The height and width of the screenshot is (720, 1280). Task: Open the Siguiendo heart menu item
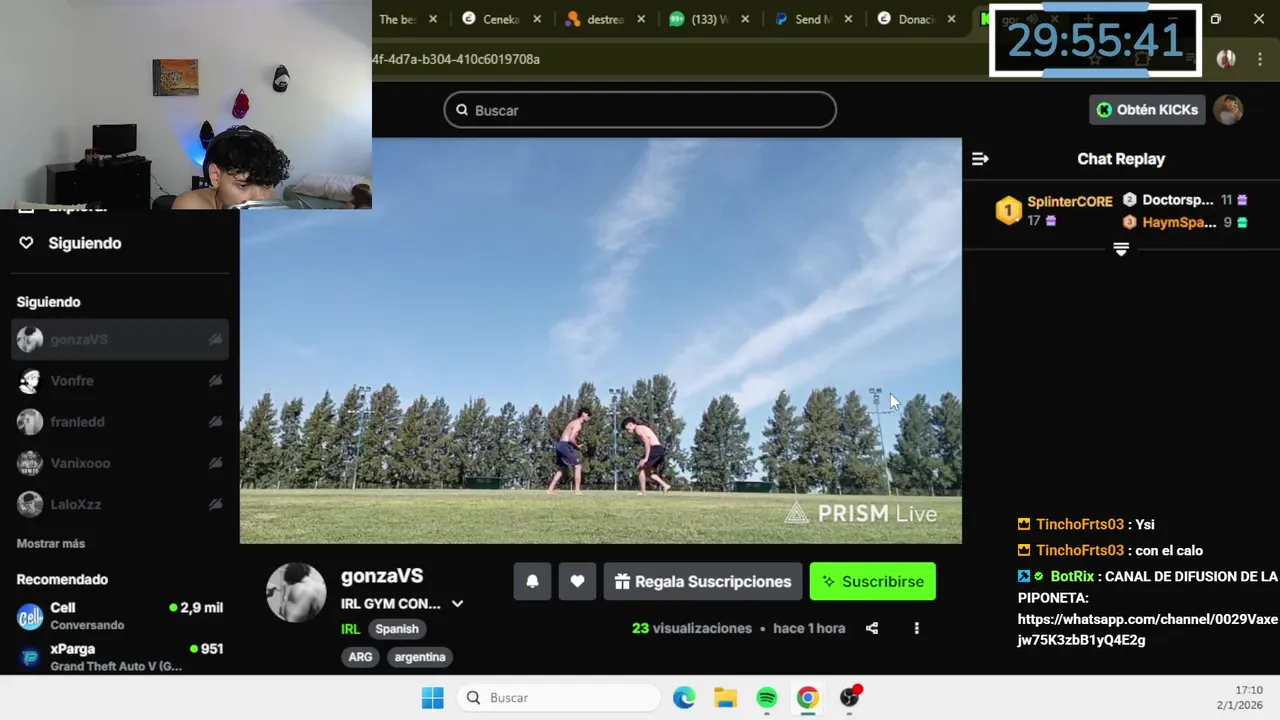[x=70, y=243]
